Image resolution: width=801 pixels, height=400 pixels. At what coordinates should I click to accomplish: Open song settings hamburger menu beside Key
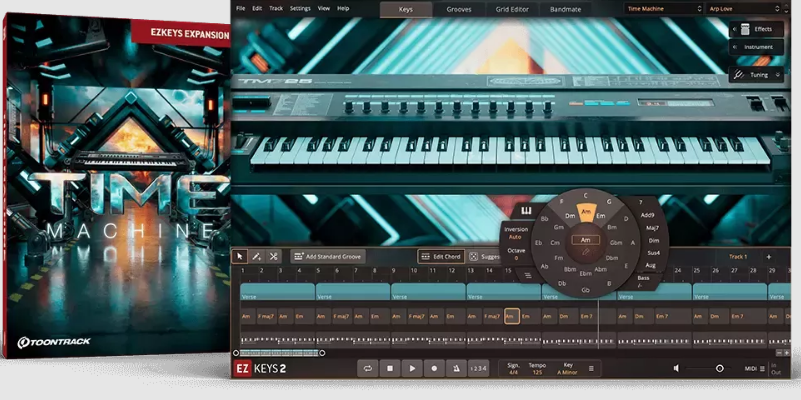coord(591,368)
